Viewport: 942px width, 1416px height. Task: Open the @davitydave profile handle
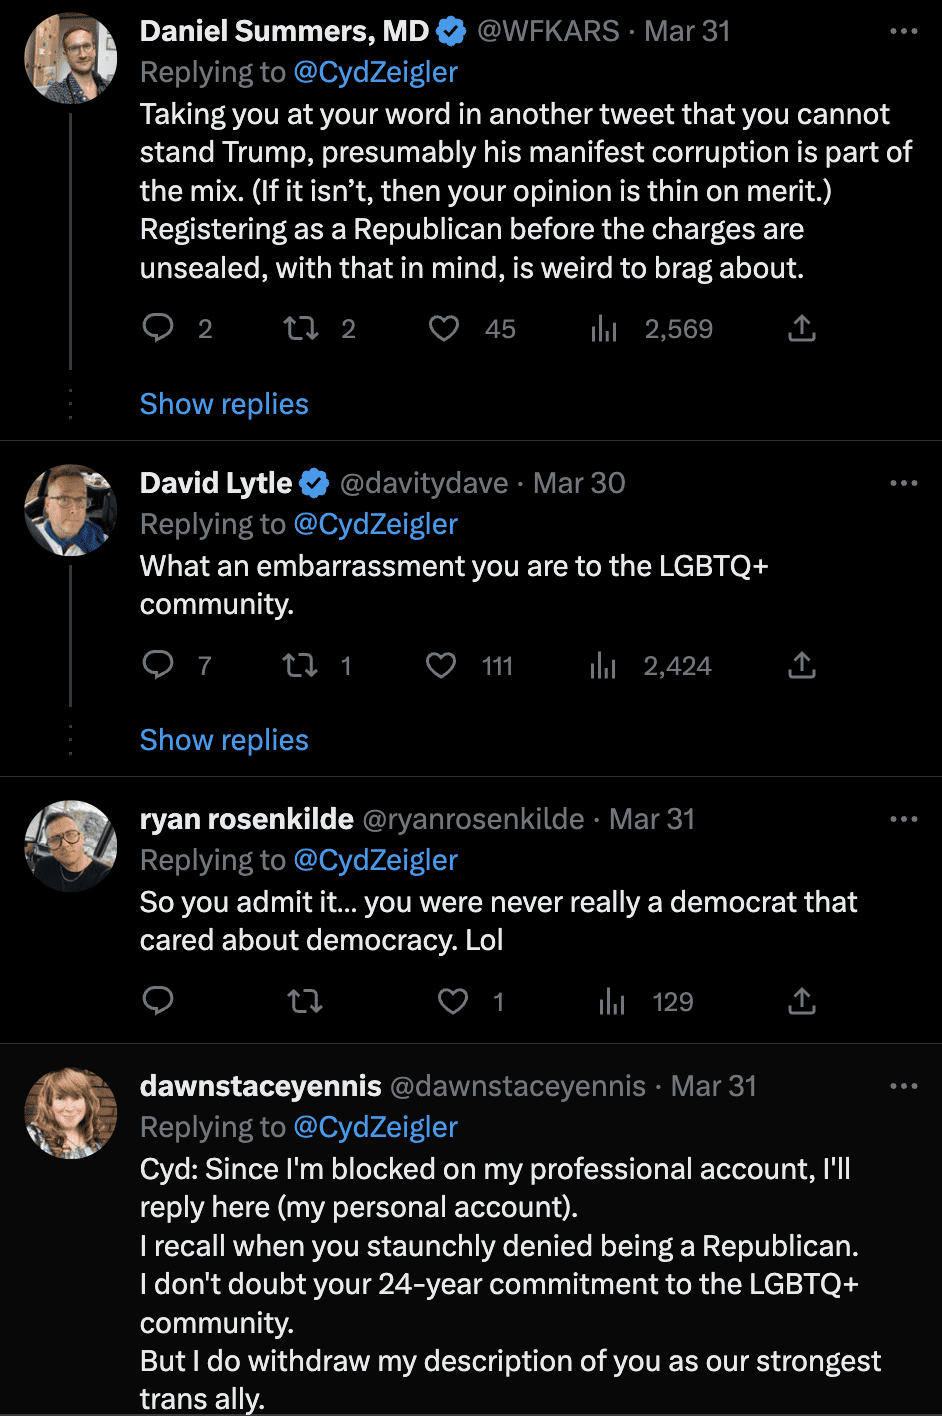pyautogui.click(x=424, y=483)
